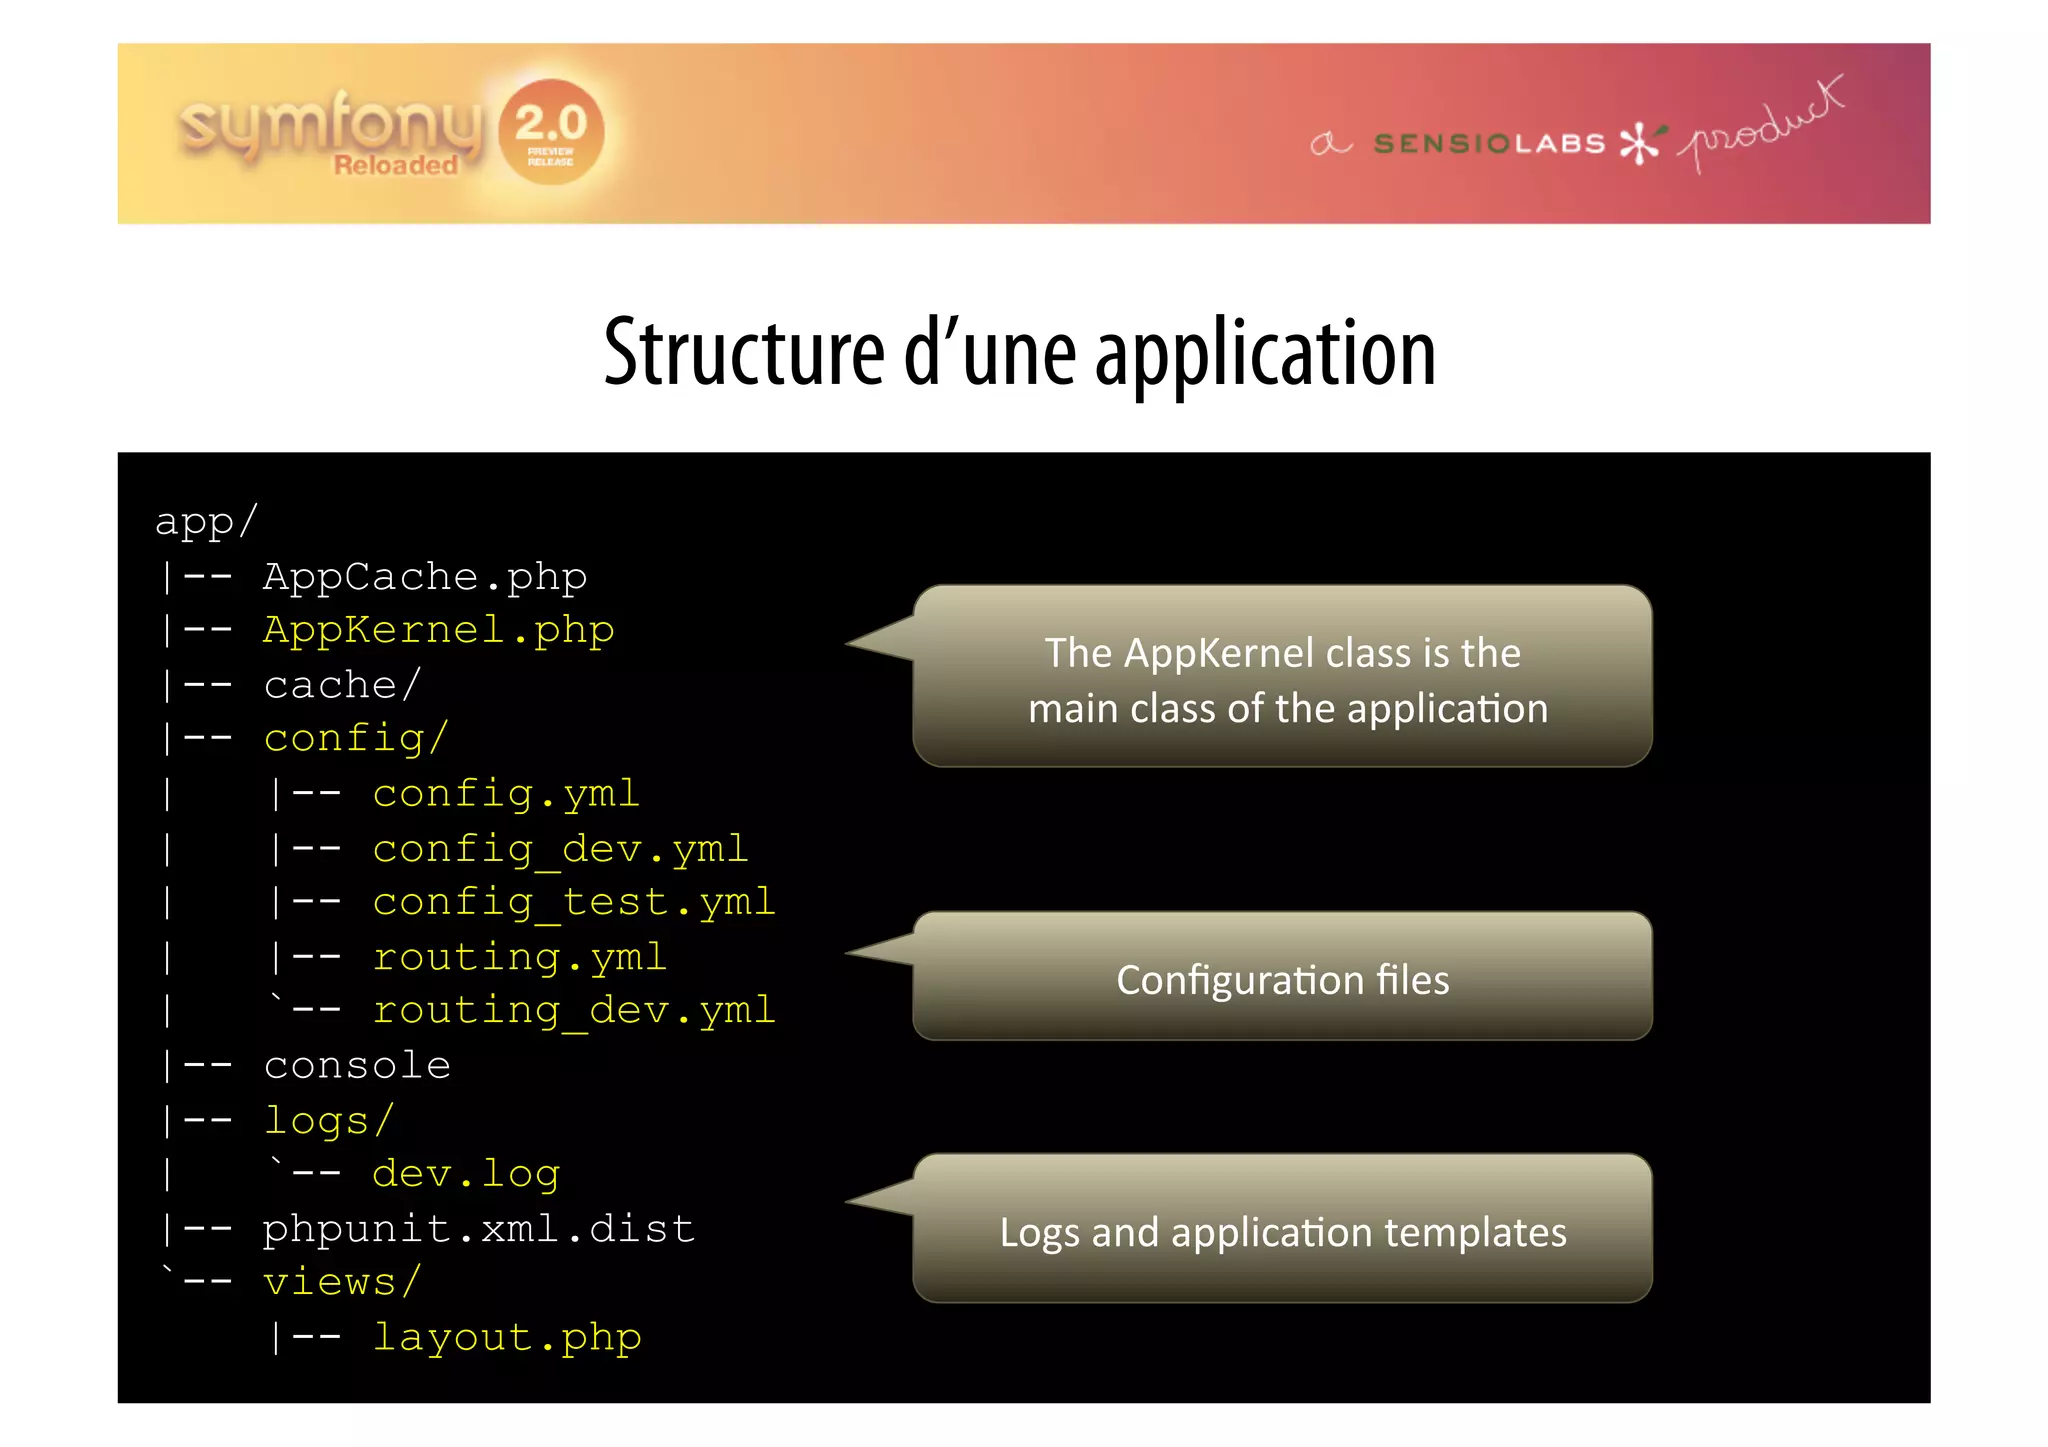Select config_dev.yml file

coord(560,848)
